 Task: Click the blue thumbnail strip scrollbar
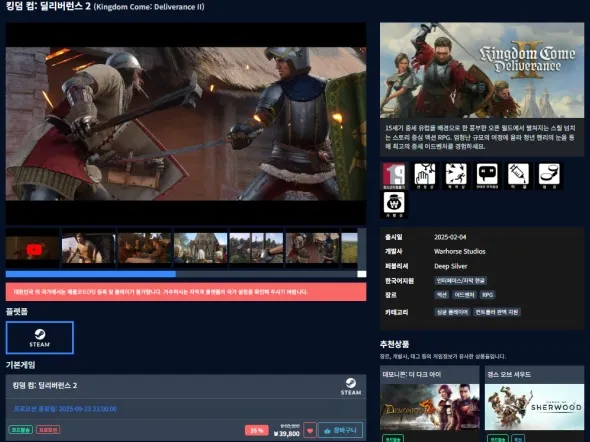(91, 274)
